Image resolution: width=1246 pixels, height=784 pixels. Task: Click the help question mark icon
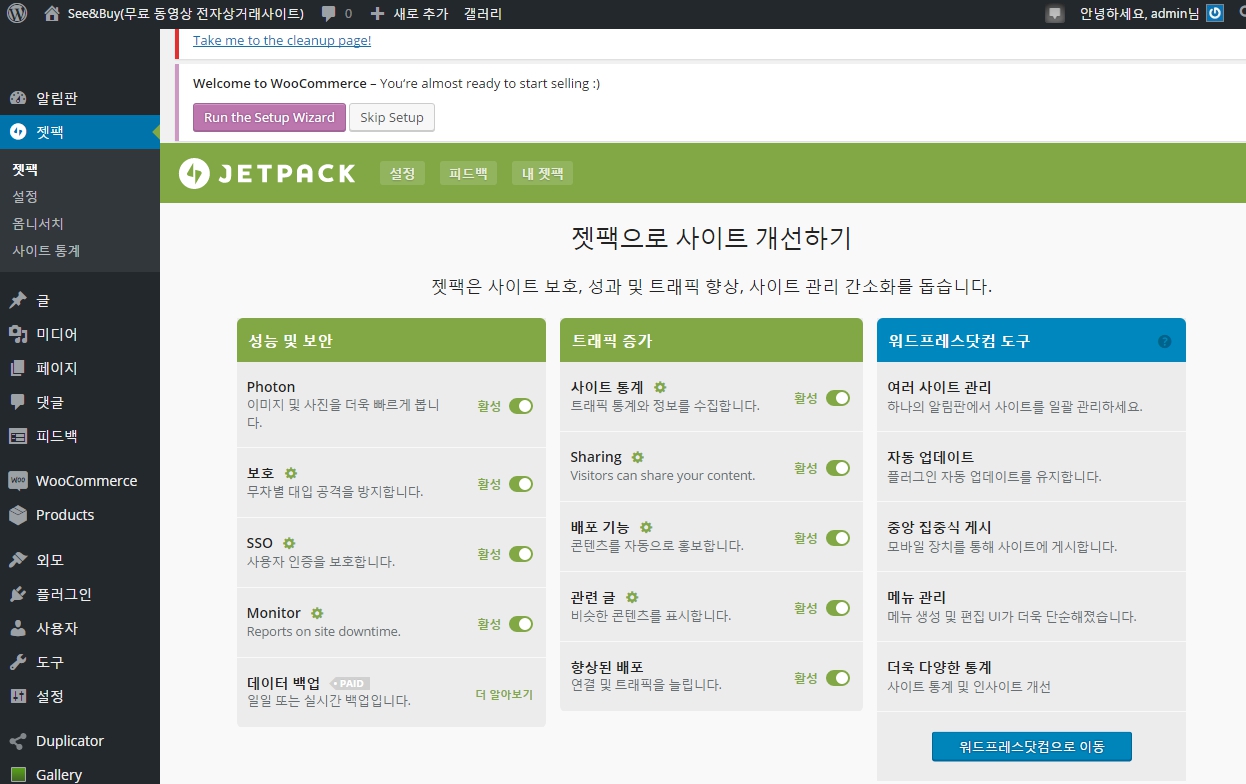click(1164, 341)
